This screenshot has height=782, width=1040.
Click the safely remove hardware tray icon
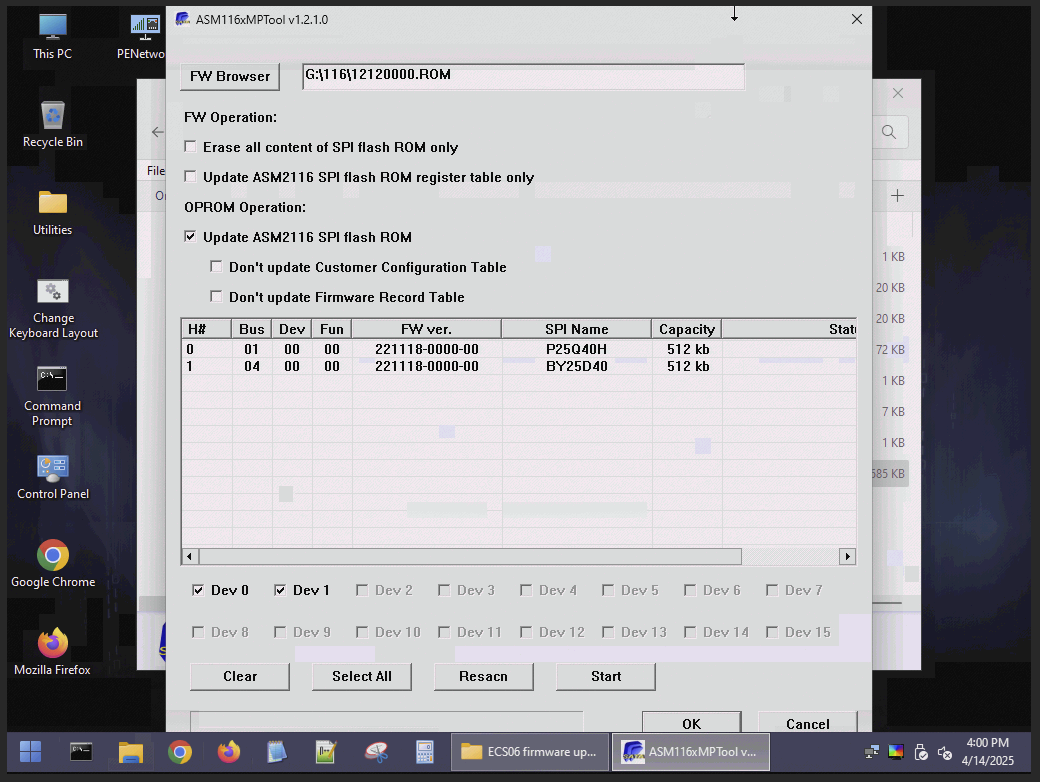click(921, 751)
